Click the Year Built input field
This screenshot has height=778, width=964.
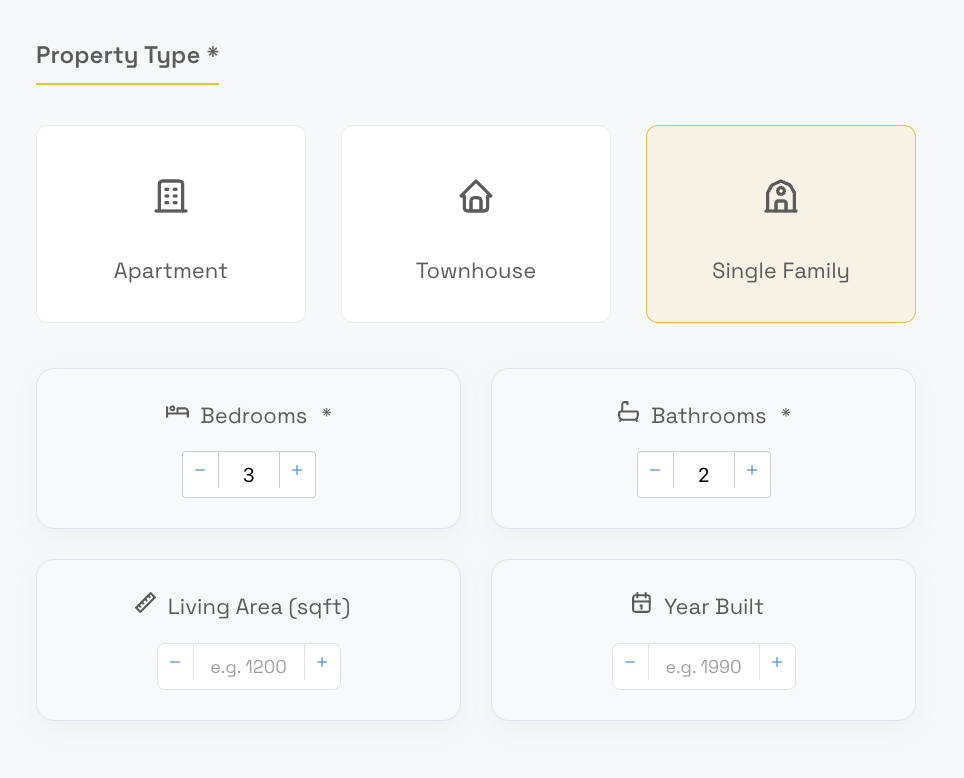pos(703,666)
